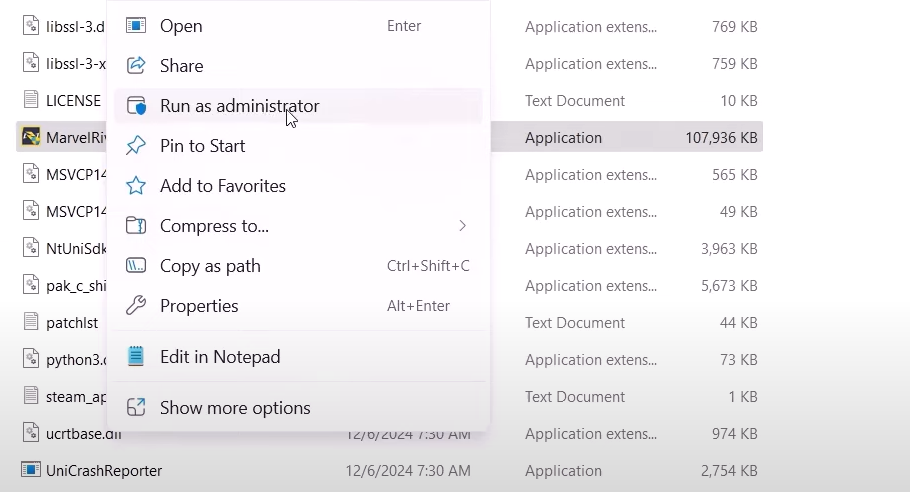The image size is (910, 492).
Task: Click the pin icon beside Pin to Start
Action: click(x=136, y=146)
